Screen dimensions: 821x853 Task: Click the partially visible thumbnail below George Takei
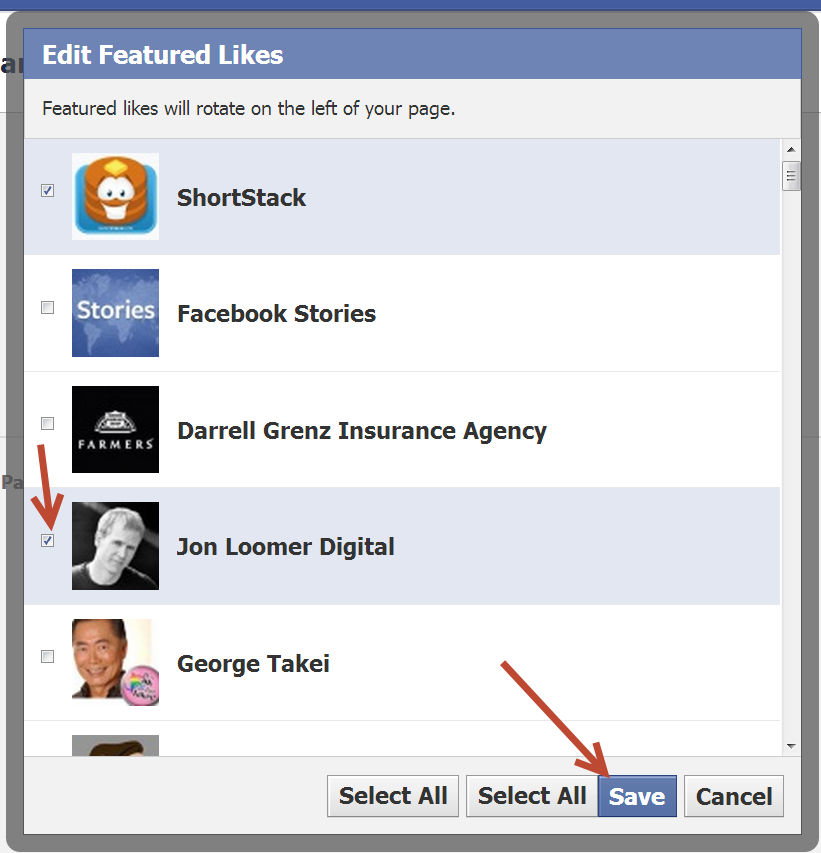115,745
